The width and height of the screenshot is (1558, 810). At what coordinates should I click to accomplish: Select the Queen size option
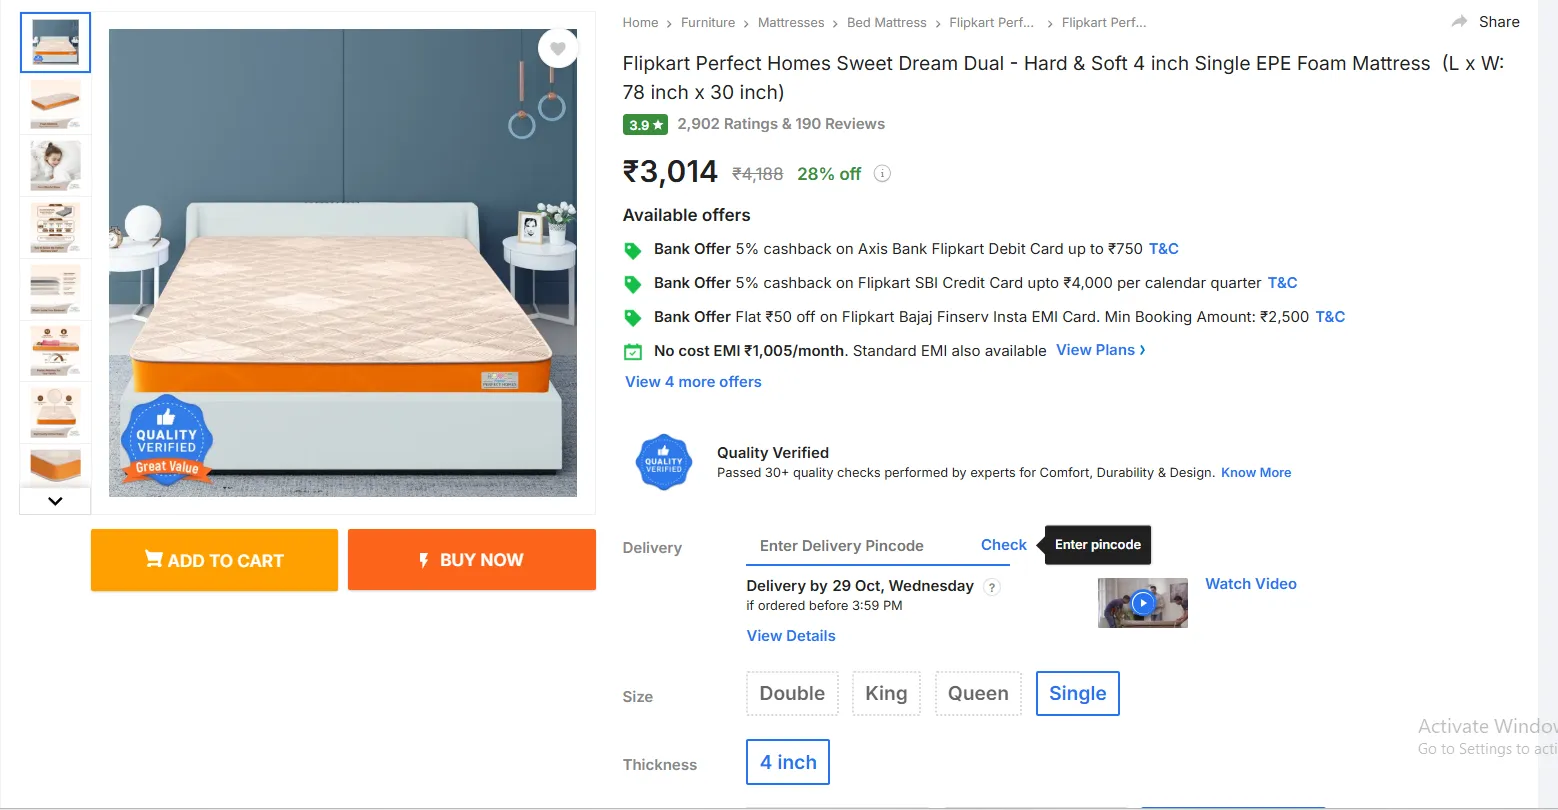pyautogui.click(x=978, y=694)
